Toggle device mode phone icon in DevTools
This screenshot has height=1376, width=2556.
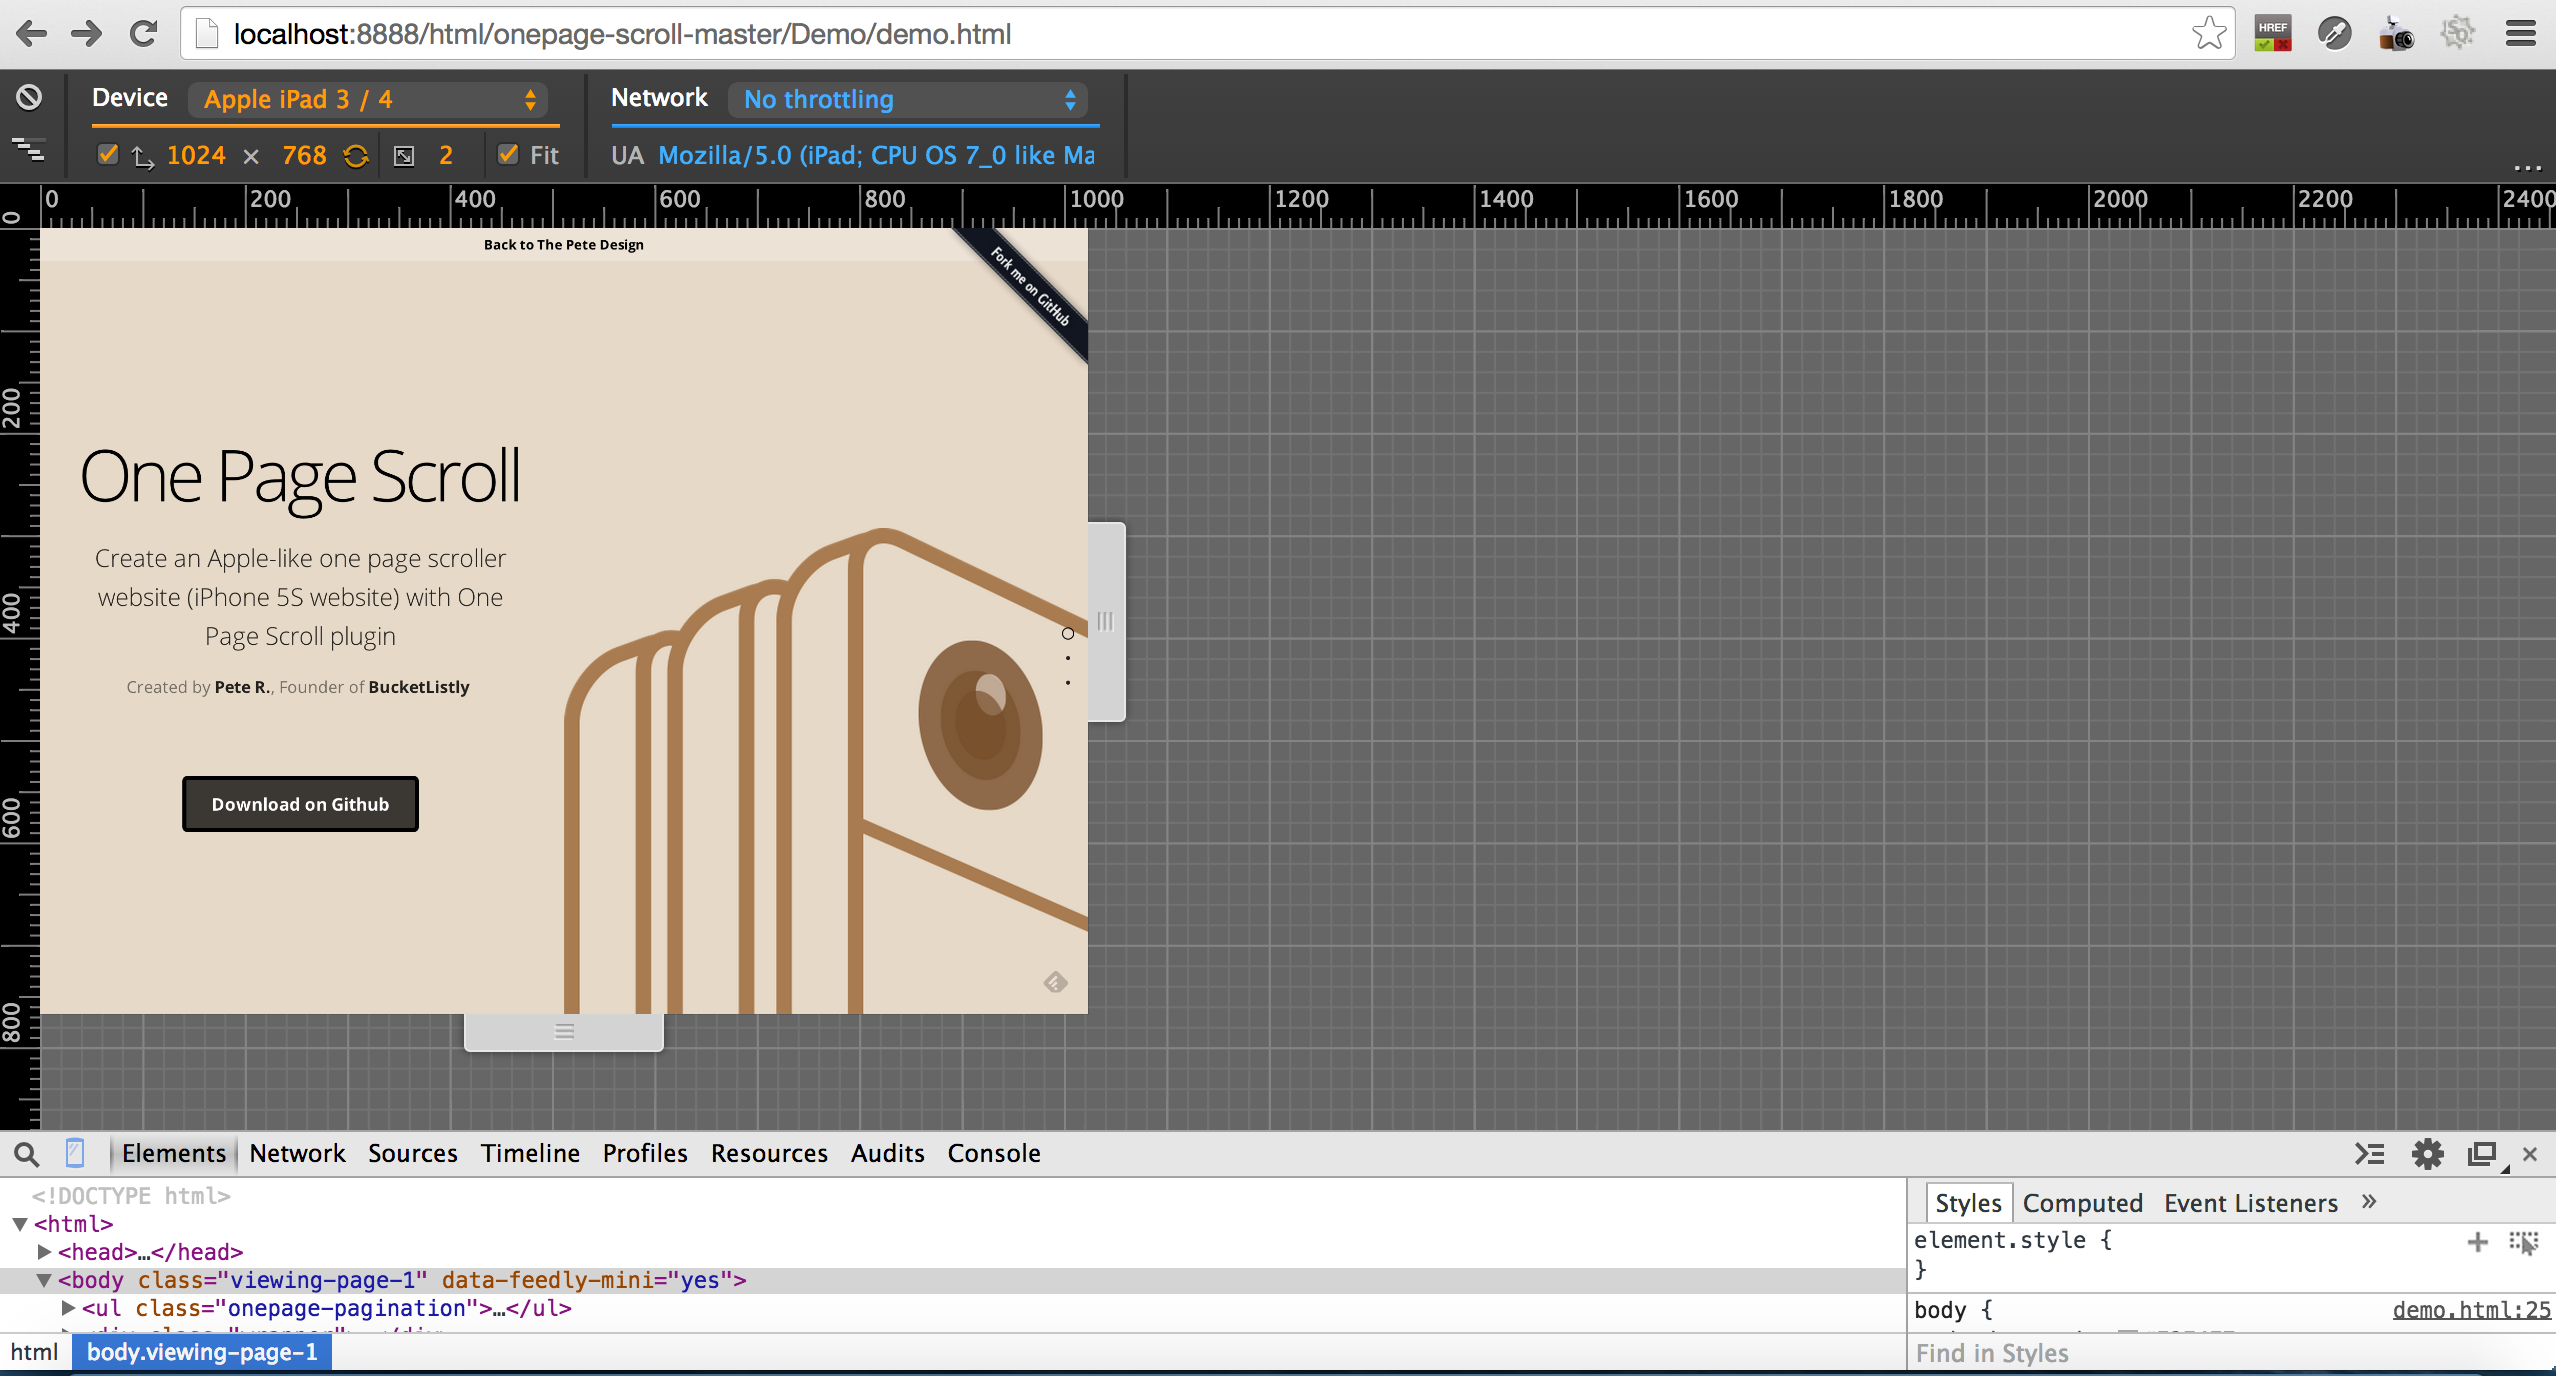[75, 1154]
